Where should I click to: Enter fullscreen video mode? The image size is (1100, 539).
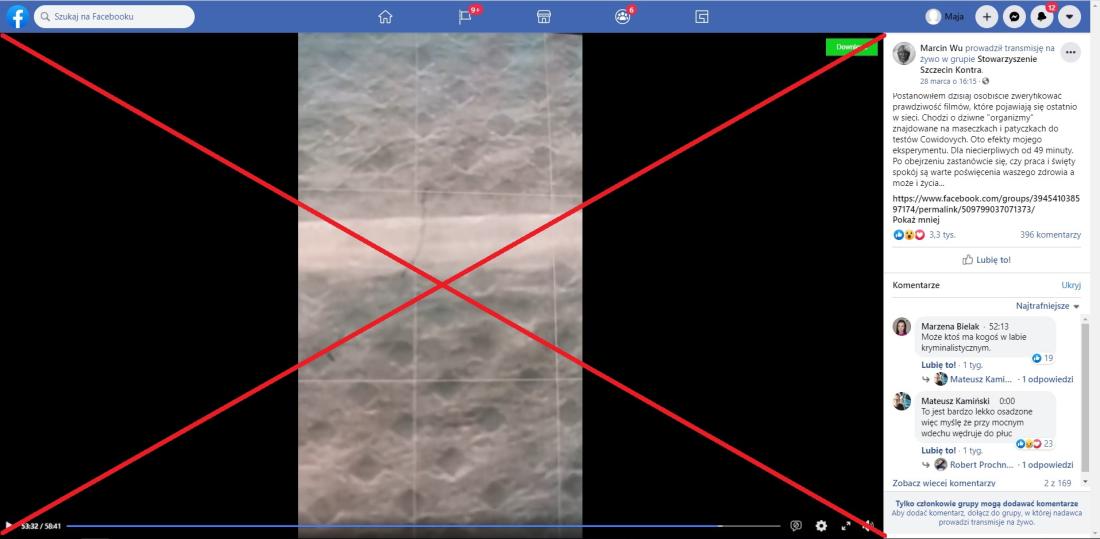[846, 526]
